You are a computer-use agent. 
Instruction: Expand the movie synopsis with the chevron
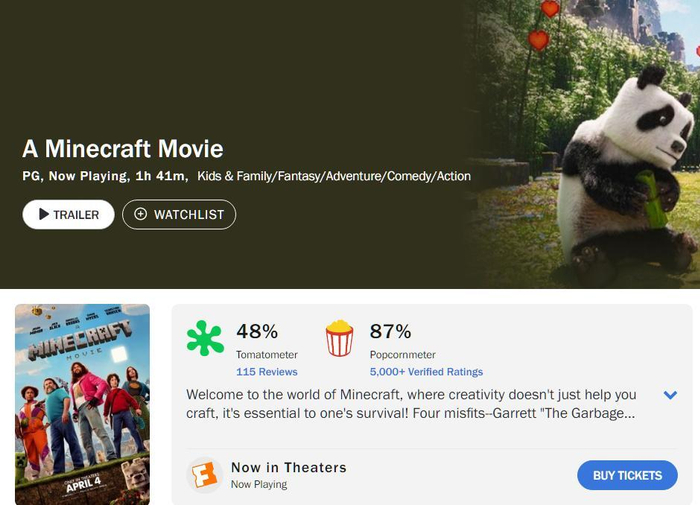[671, 395]
